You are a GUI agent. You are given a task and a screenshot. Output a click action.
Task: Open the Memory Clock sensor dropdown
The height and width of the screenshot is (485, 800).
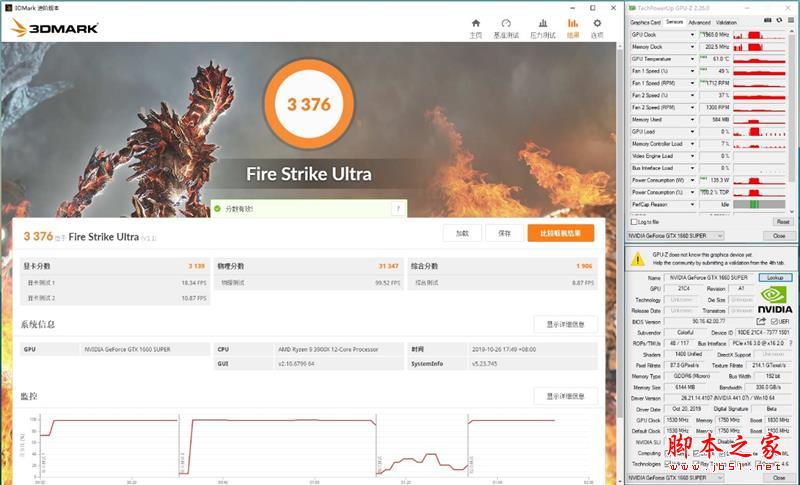[692, 47]
